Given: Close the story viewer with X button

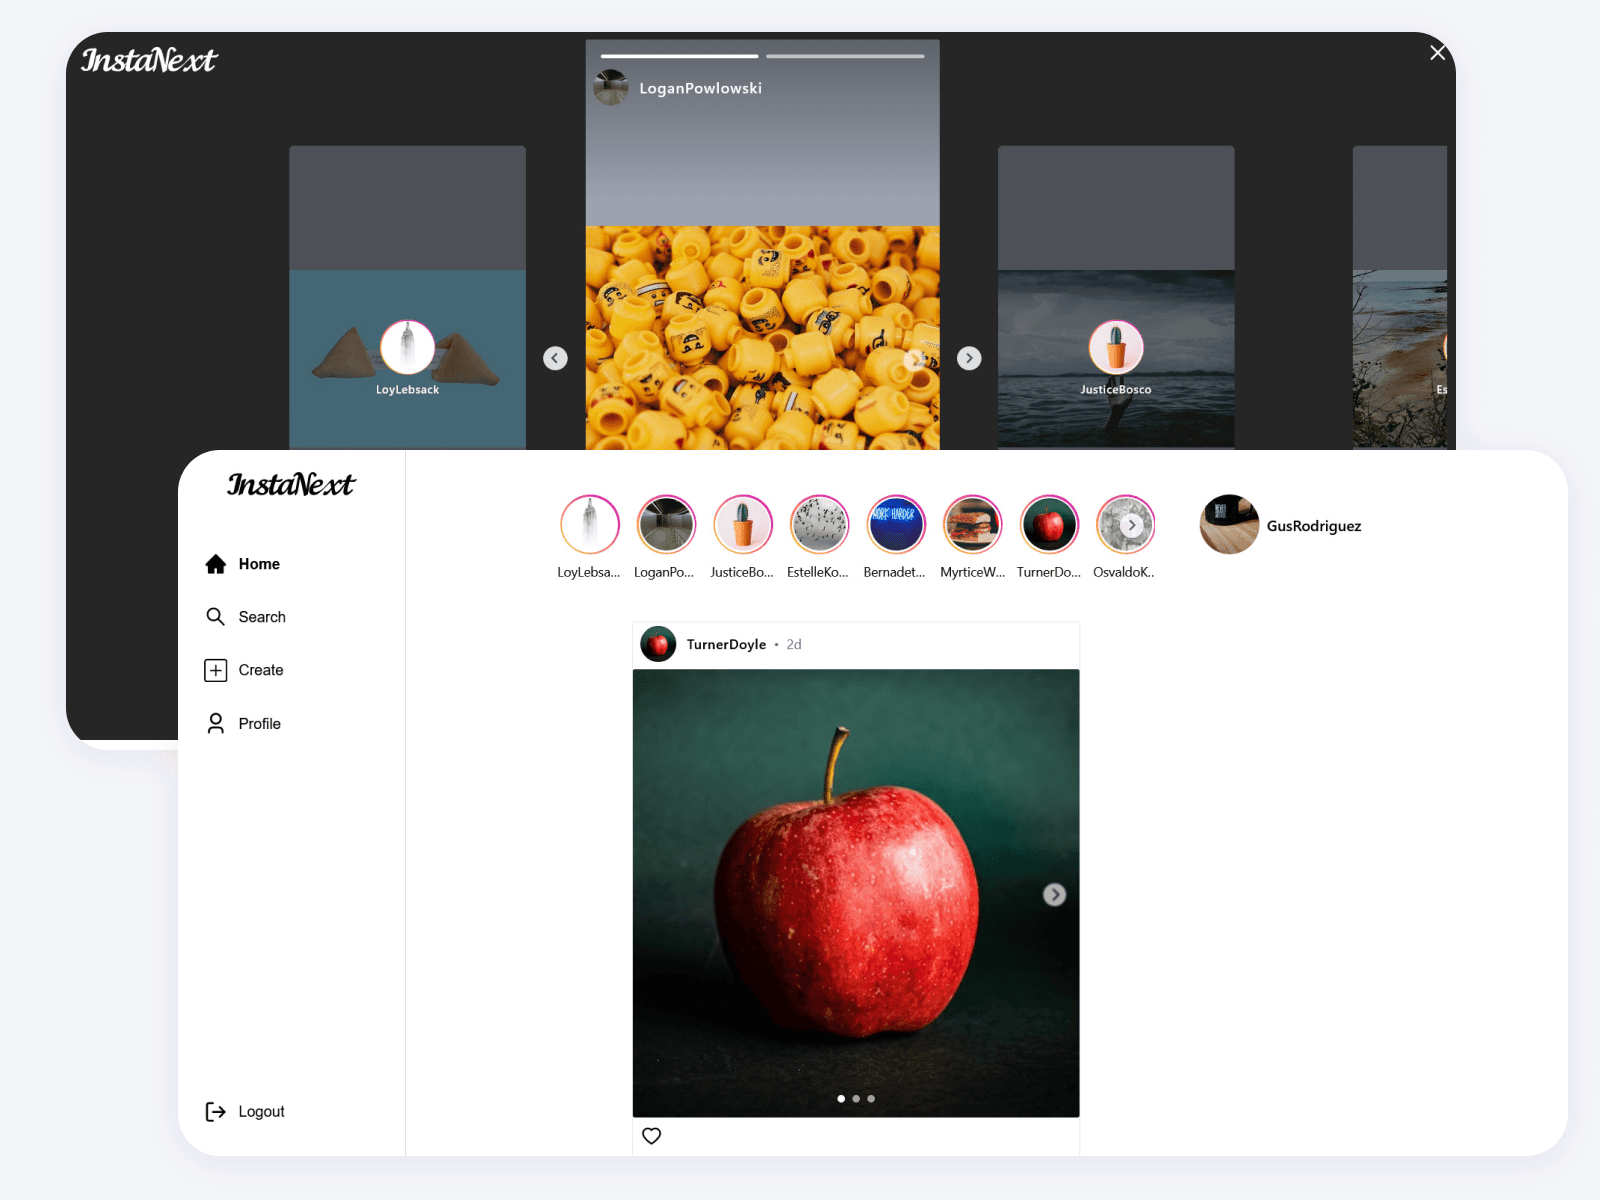Looking at the screenshot, I should [x=1438, y=52].
